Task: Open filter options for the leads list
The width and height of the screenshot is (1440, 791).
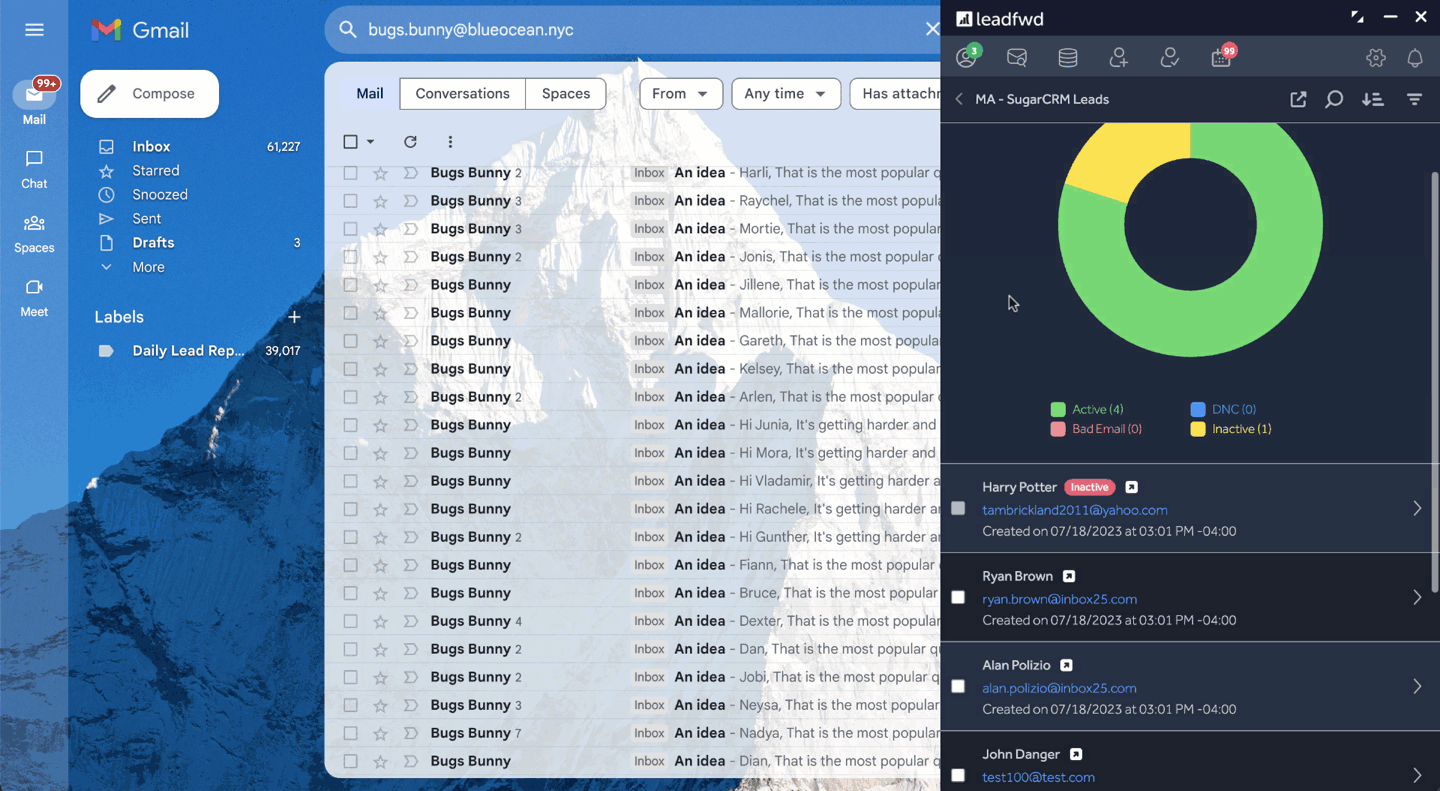Action: tap(1414, 99)
